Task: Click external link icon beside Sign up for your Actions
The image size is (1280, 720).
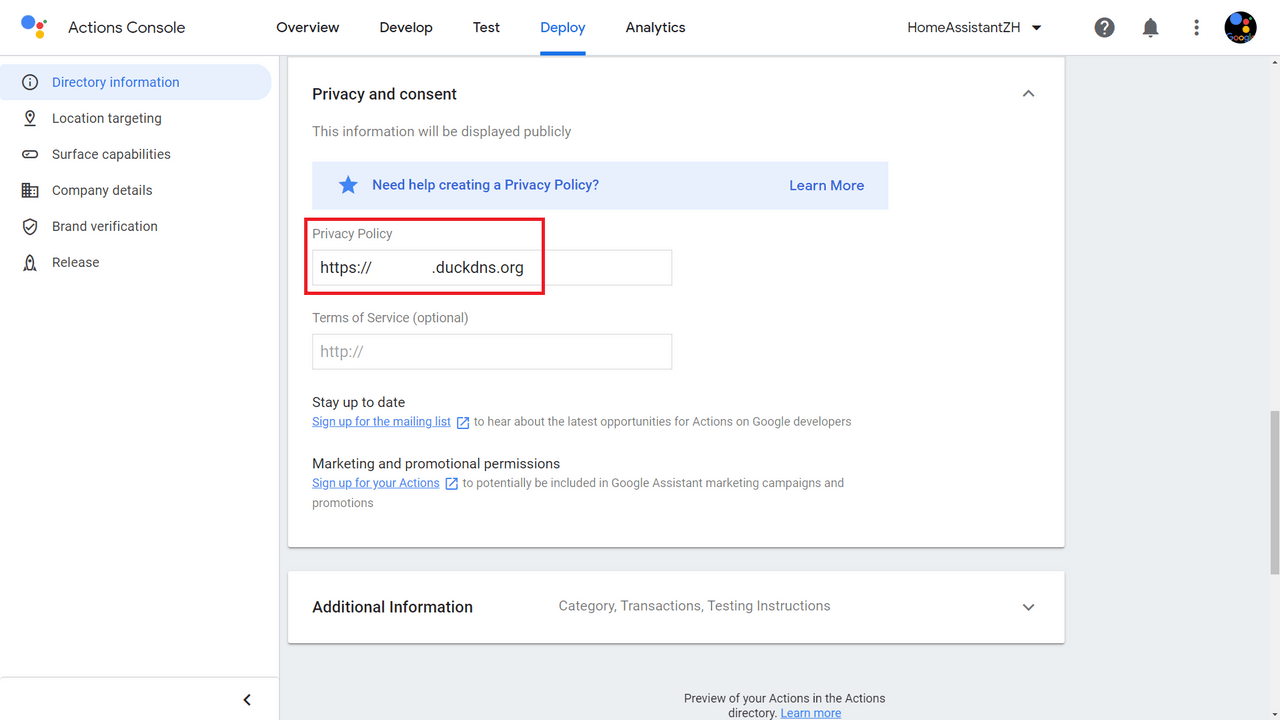Action: click(451, 484)
